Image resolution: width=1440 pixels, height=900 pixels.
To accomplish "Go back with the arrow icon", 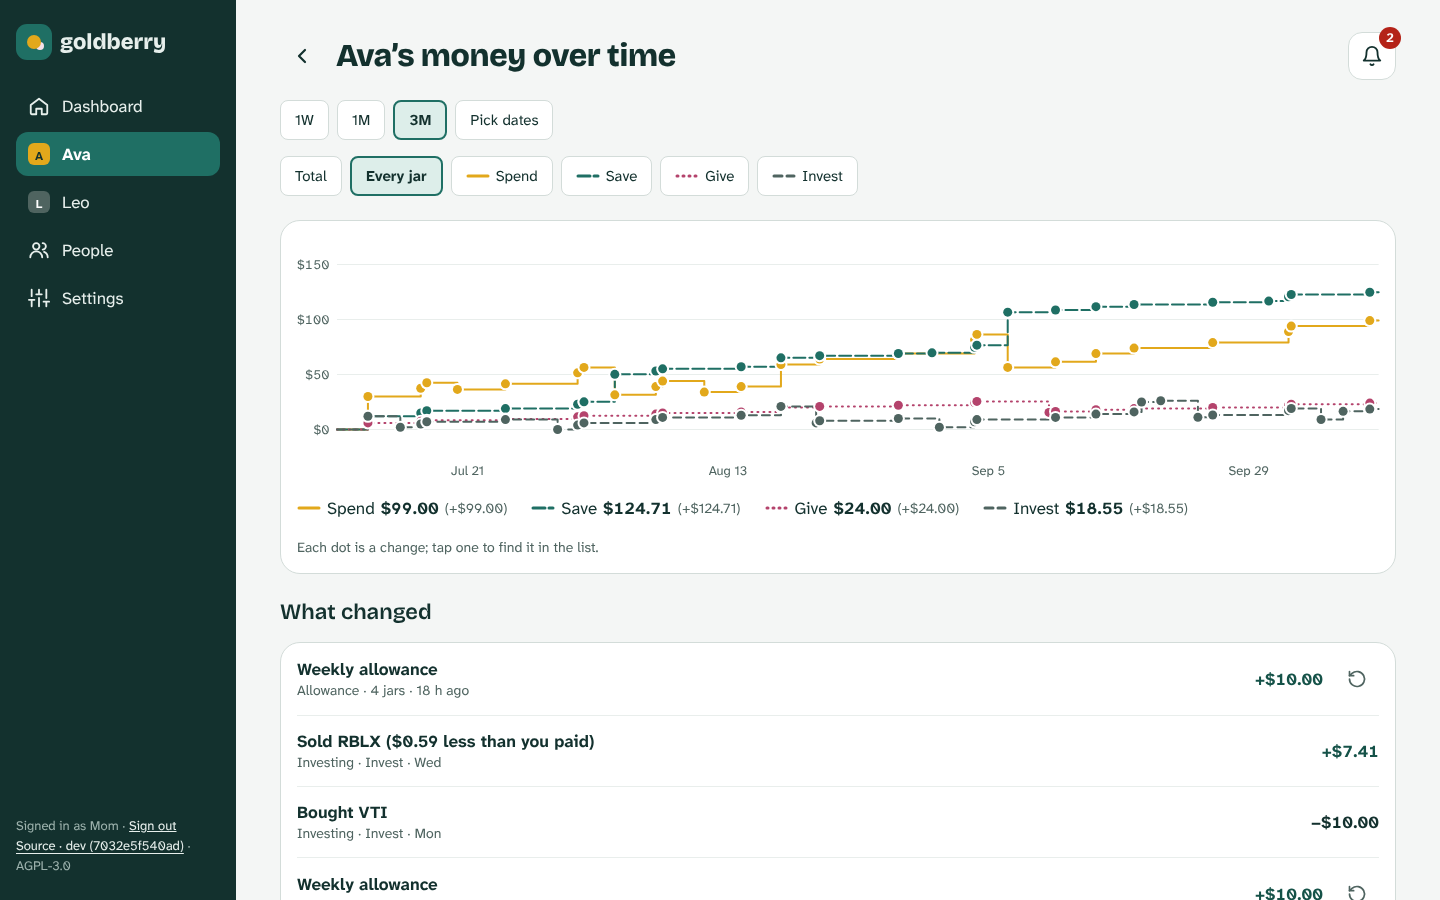I will click(302, 56).
